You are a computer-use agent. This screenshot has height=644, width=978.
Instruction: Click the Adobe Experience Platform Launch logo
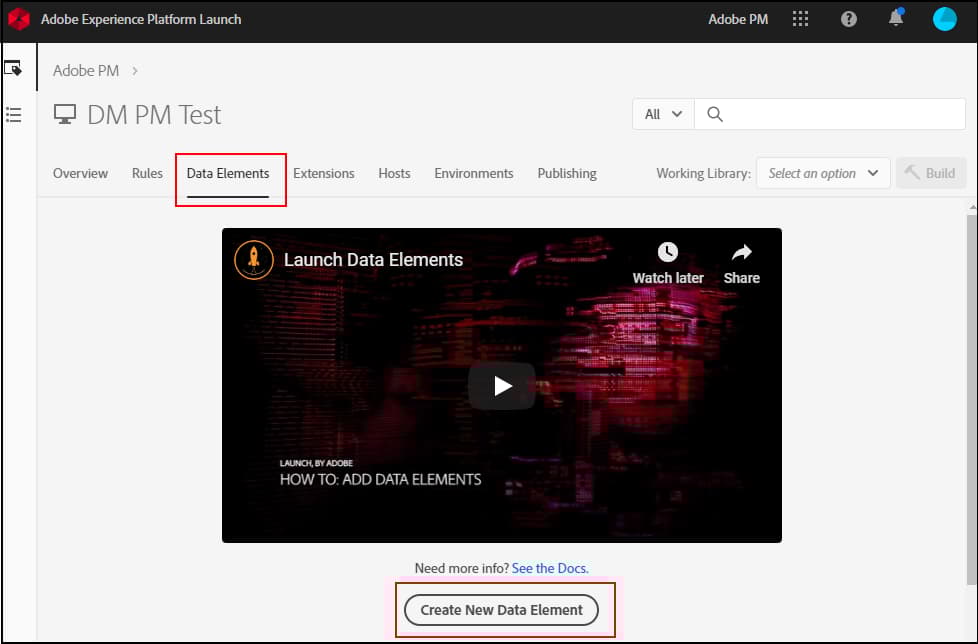point(18,18)
